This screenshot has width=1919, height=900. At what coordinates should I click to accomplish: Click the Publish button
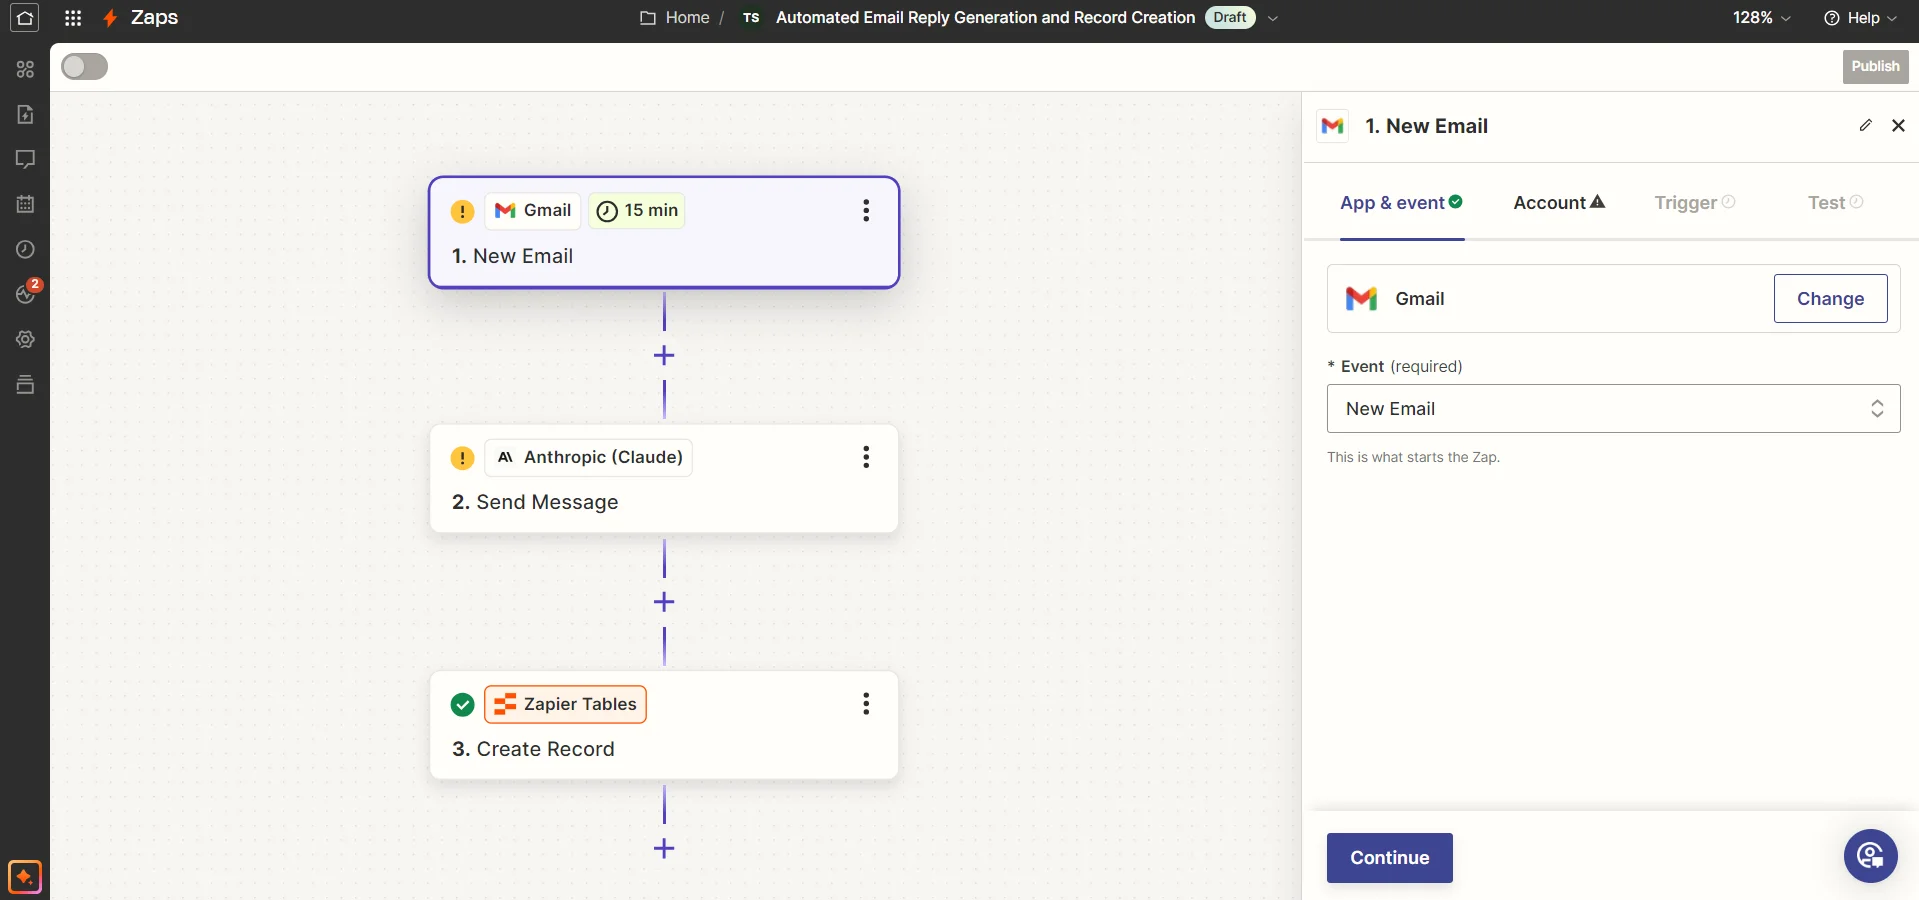click(x=1875, y=66)
